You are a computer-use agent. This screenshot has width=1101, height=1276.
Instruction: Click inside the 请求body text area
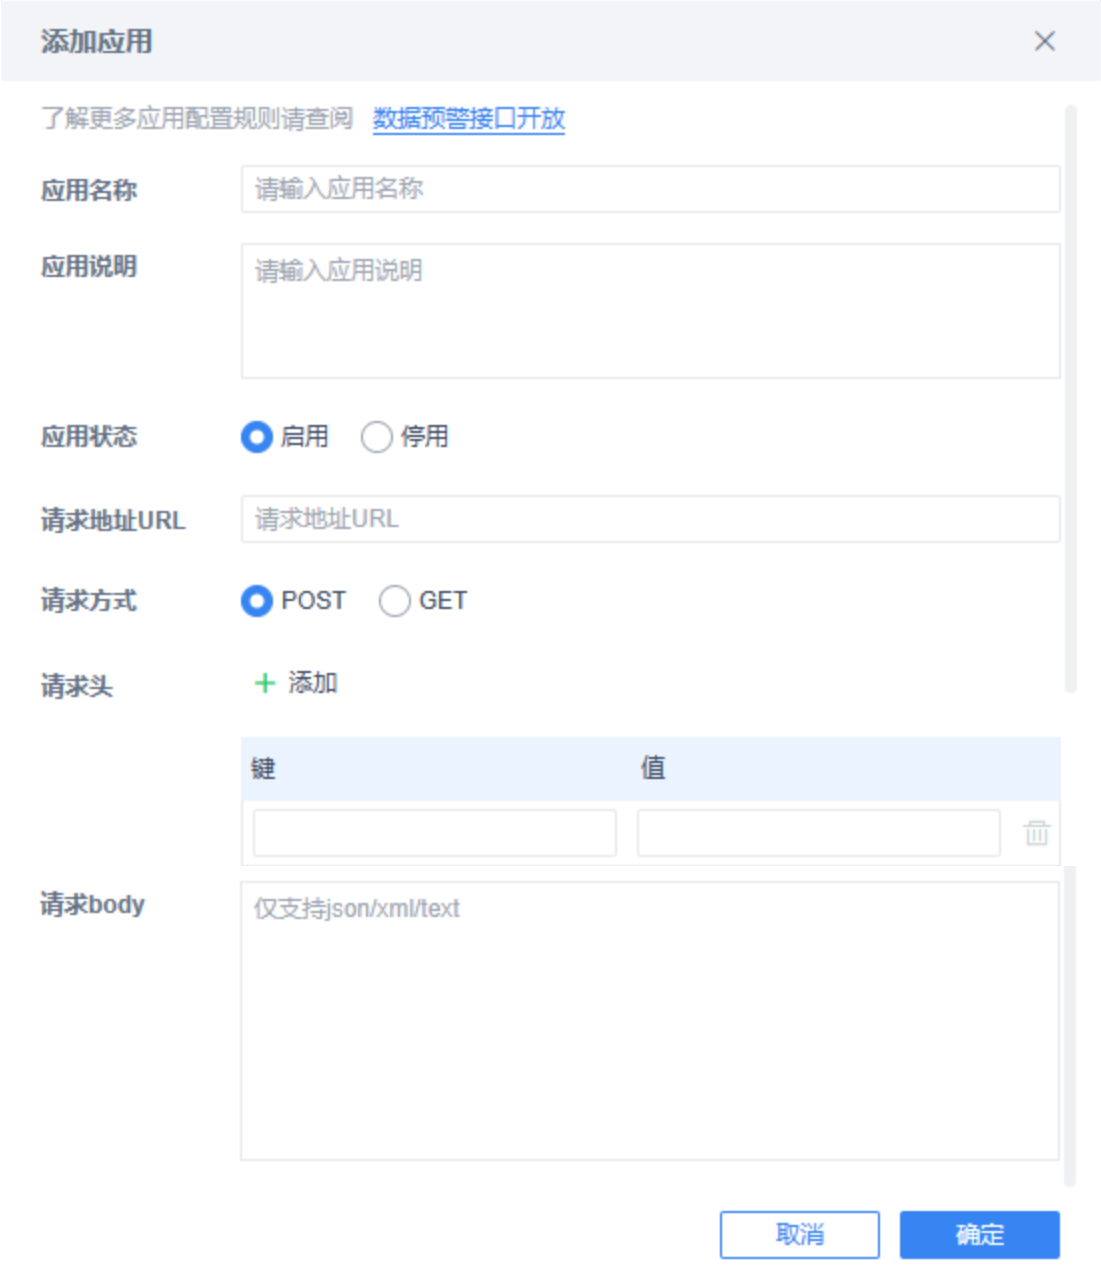tap(650, 1021)
